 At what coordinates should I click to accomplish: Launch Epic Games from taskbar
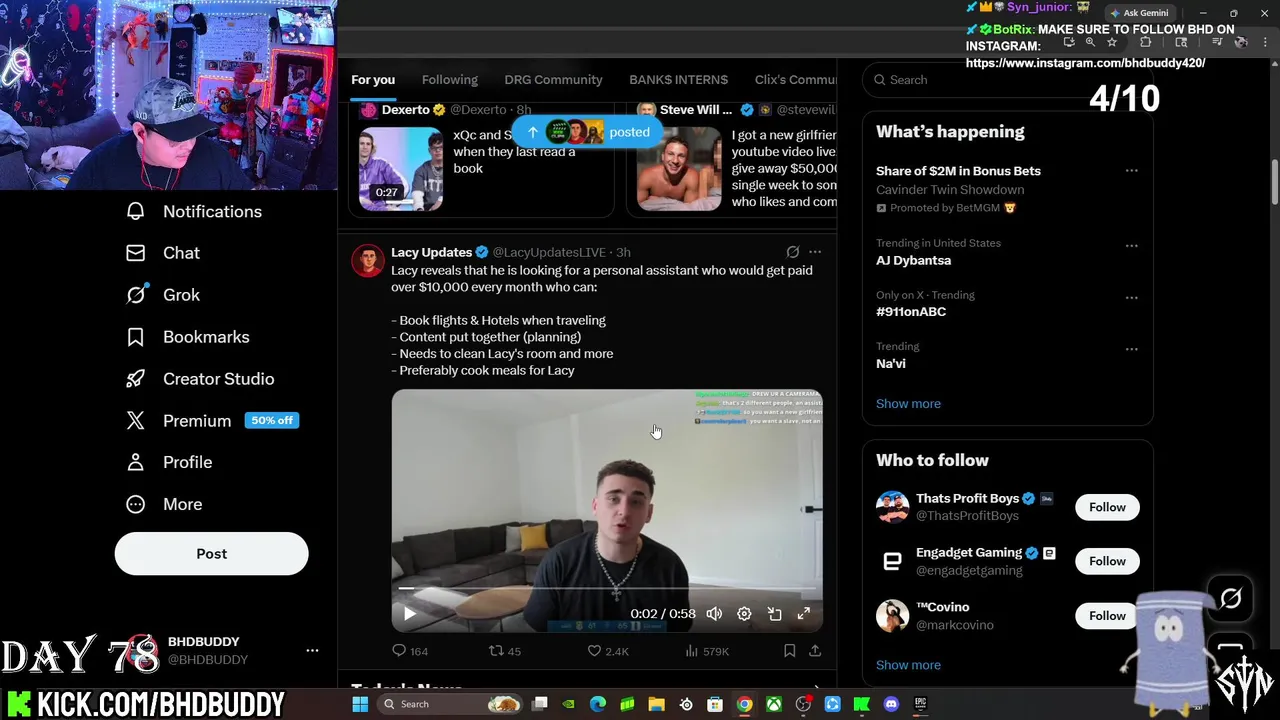(920, 704)
